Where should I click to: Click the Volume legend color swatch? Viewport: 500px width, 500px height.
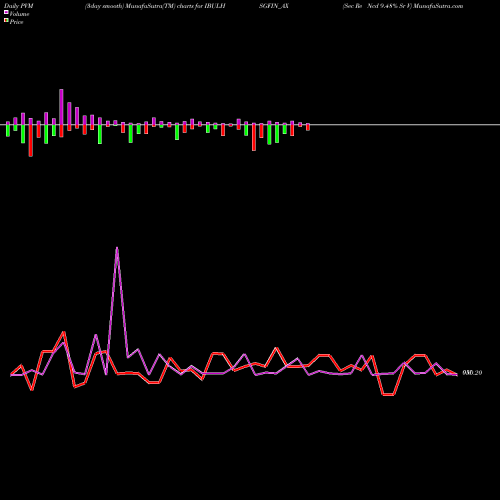click(6, 13)
